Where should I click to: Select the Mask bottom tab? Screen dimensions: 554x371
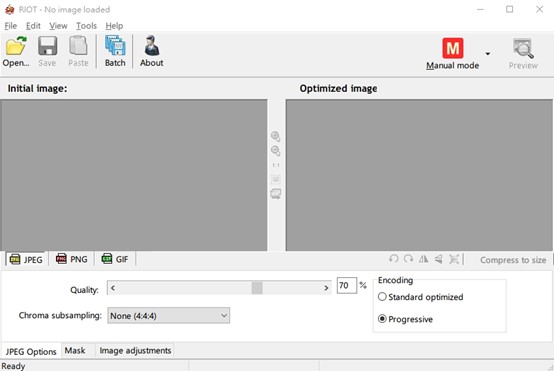click(75, 351)
